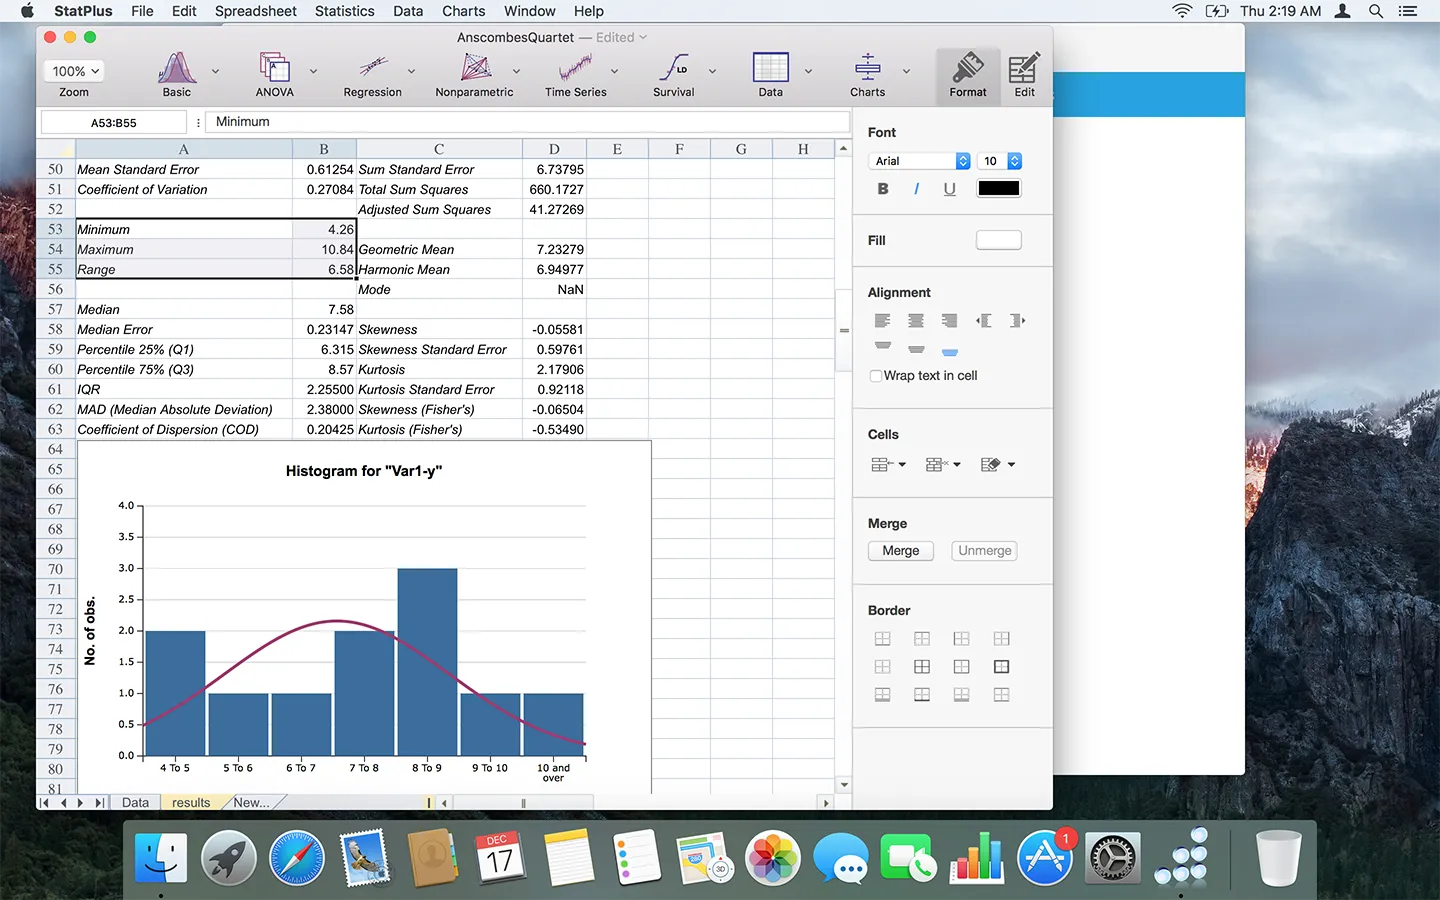Click the ANOVA toolbar icon
1440x900 pixels.
pos(274,69)
